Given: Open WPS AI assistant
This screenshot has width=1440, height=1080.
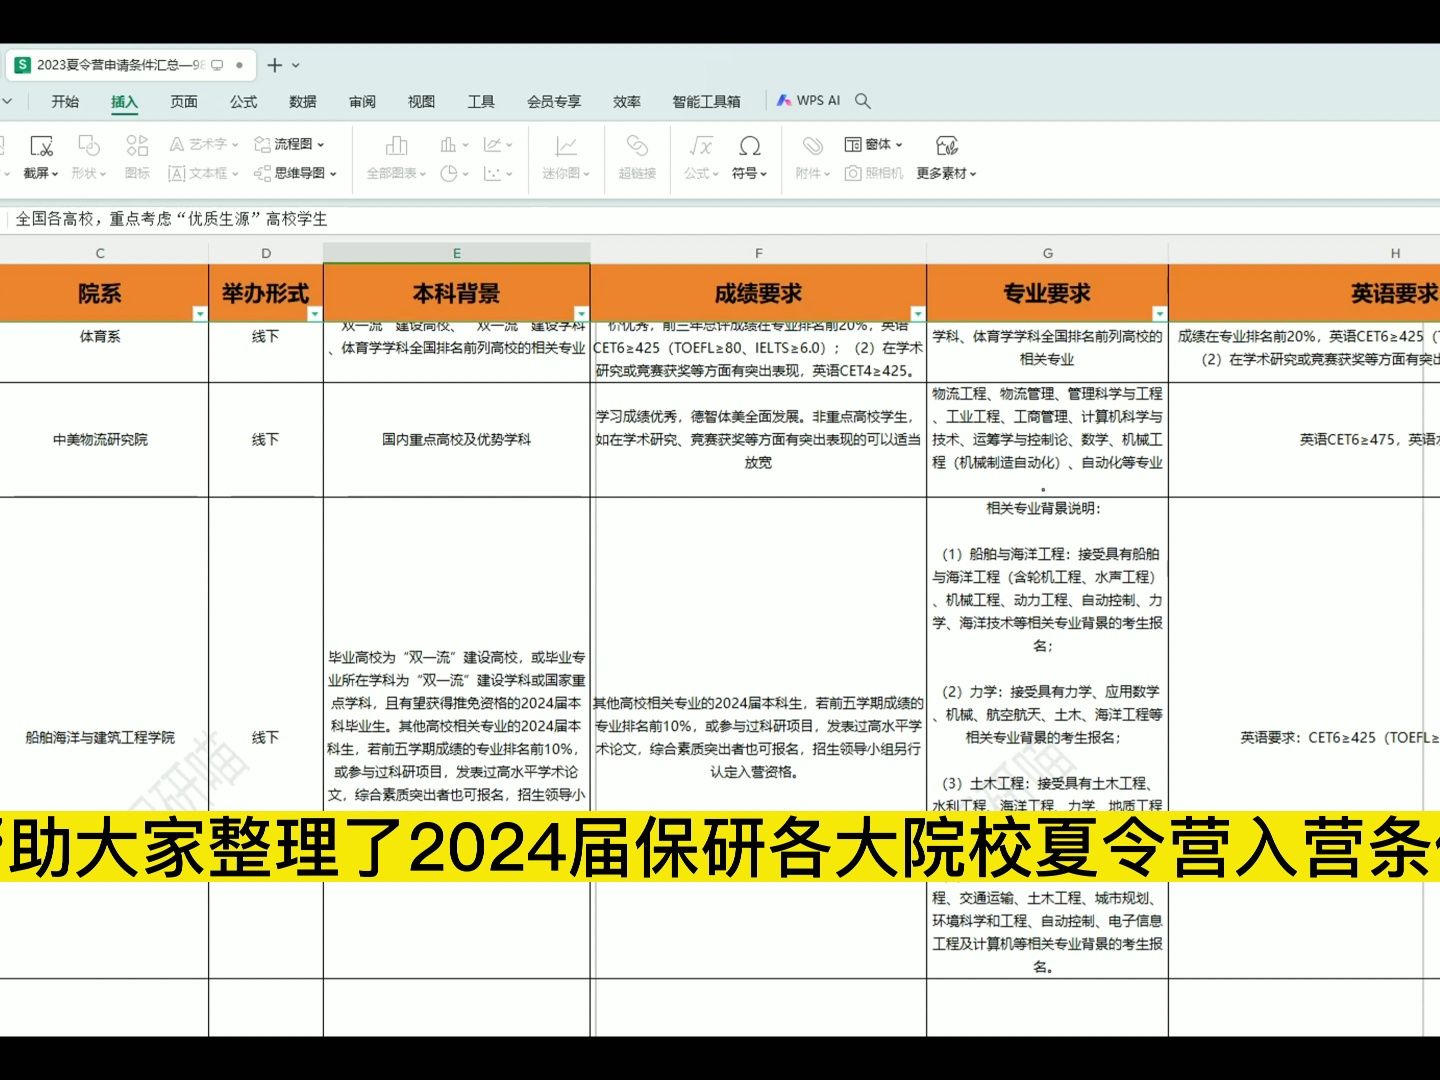Looking at the screenshot, I should [x=809, y=101].
